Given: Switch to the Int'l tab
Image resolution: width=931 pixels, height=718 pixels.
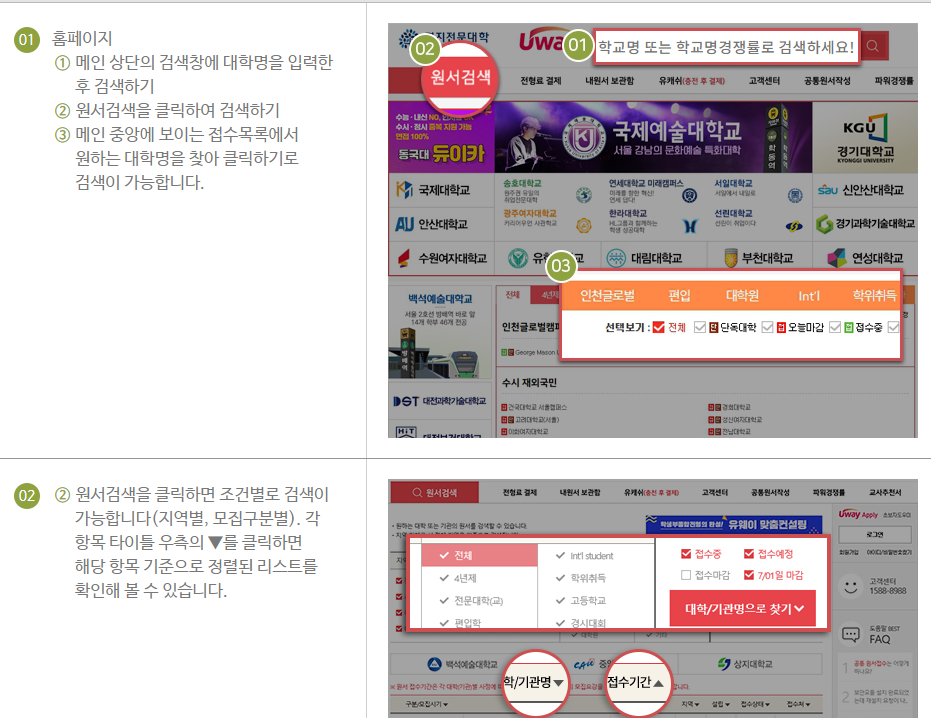Looking at the screenshot, I should (x=808, y=296).
